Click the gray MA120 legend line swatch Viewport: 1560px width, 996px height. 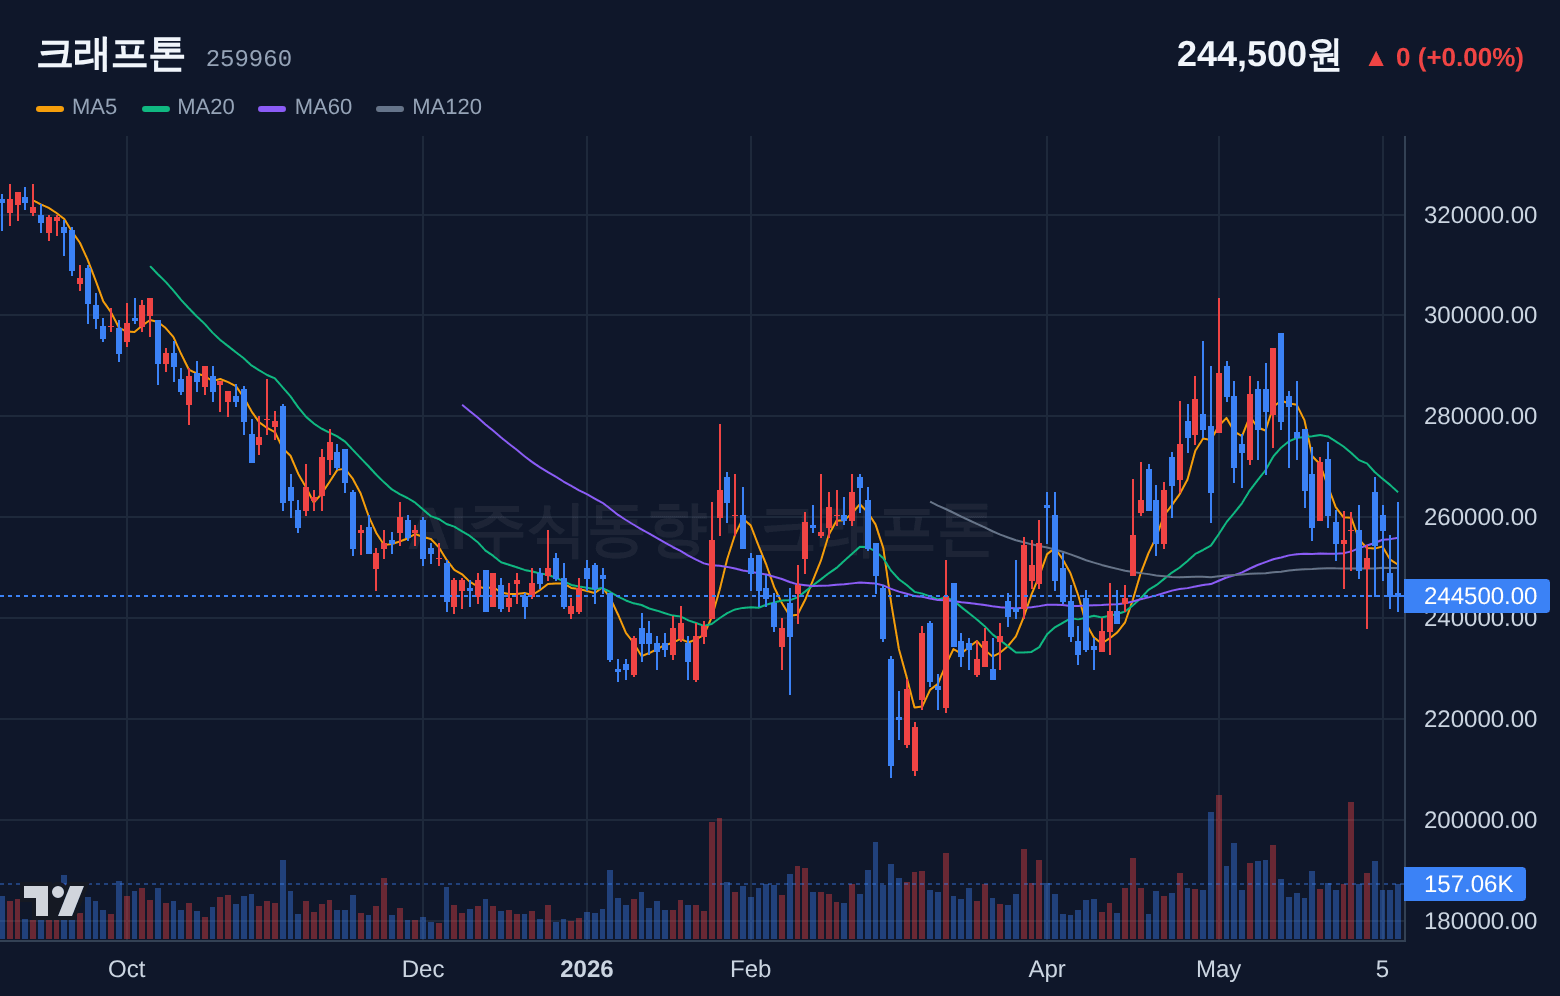[390, 108]
